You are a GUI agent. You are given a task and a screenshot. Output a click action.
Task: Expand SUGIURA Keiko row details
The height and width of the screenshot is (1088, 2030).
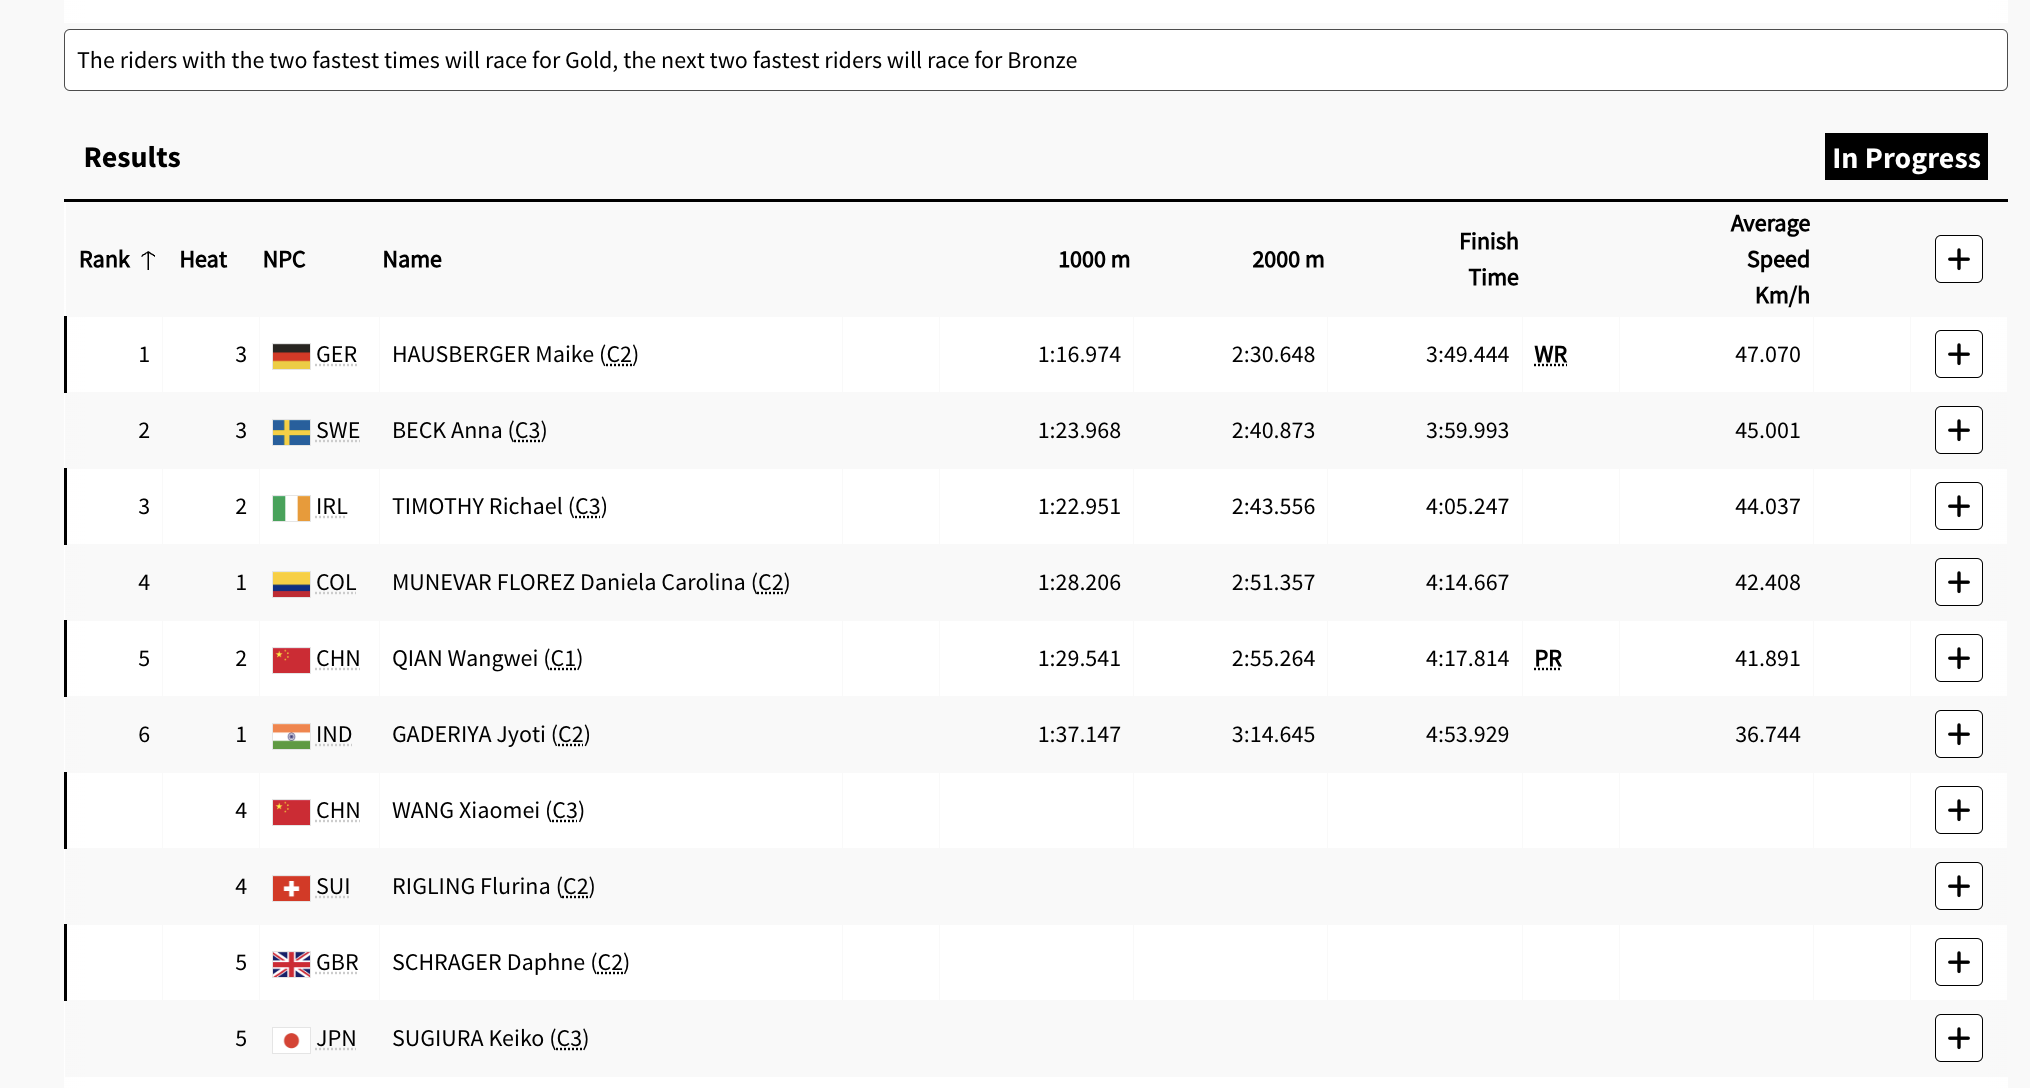1958,1039
